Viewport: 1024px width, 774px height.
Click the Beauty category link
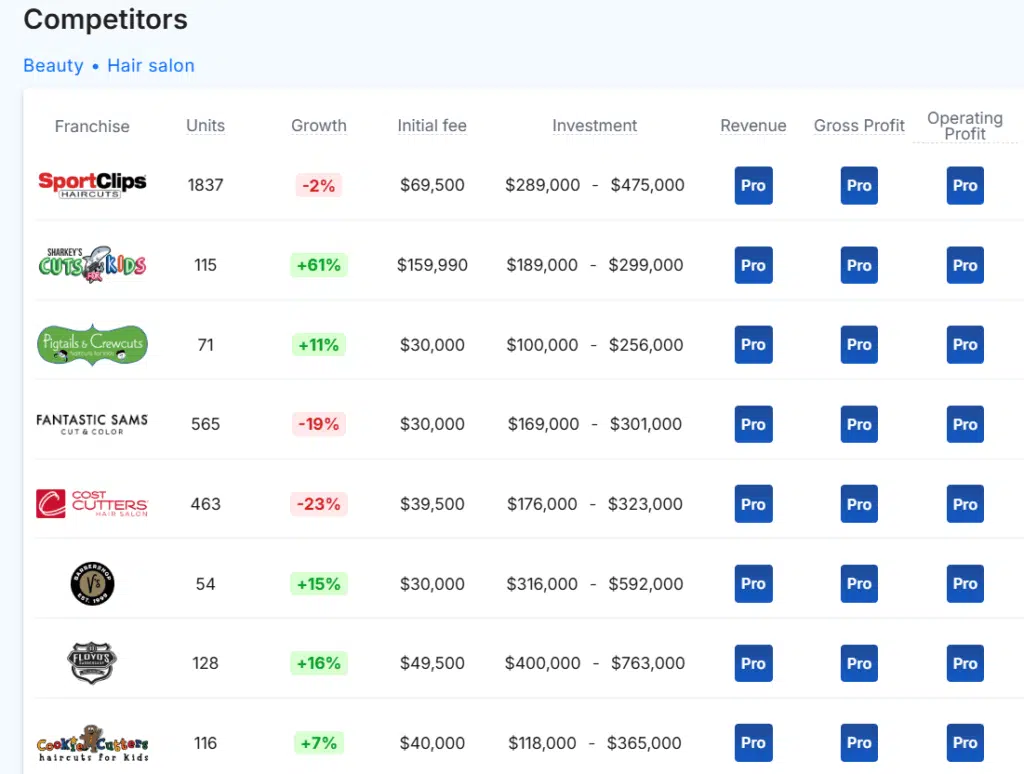(x=53, y=66)
